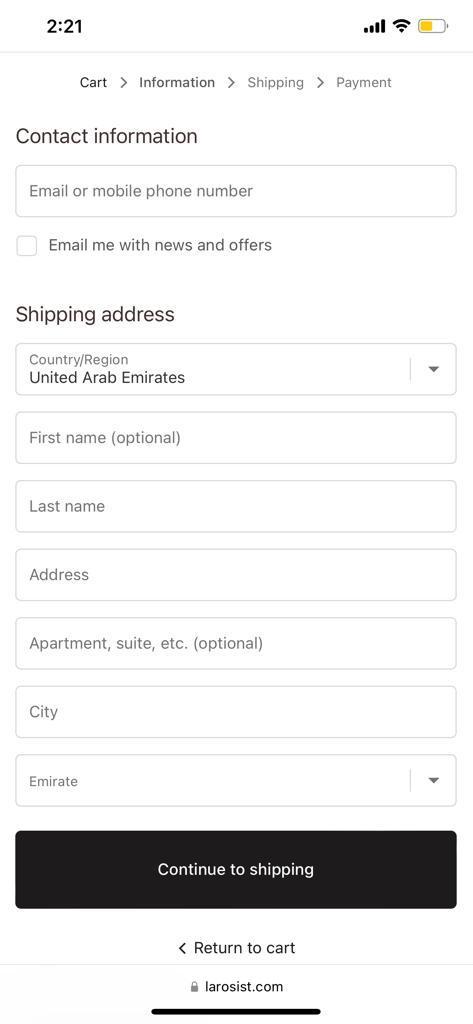Select the United Arab Emirates country field
473x1024 pixels.
(x=236, y=369)
